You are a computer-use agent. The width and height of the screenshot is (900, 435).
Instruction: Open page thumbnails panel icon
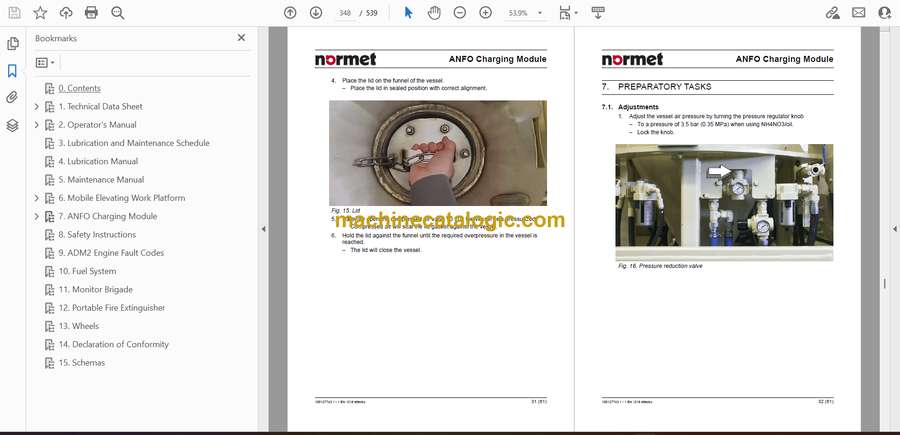click(x=12, y=44)
